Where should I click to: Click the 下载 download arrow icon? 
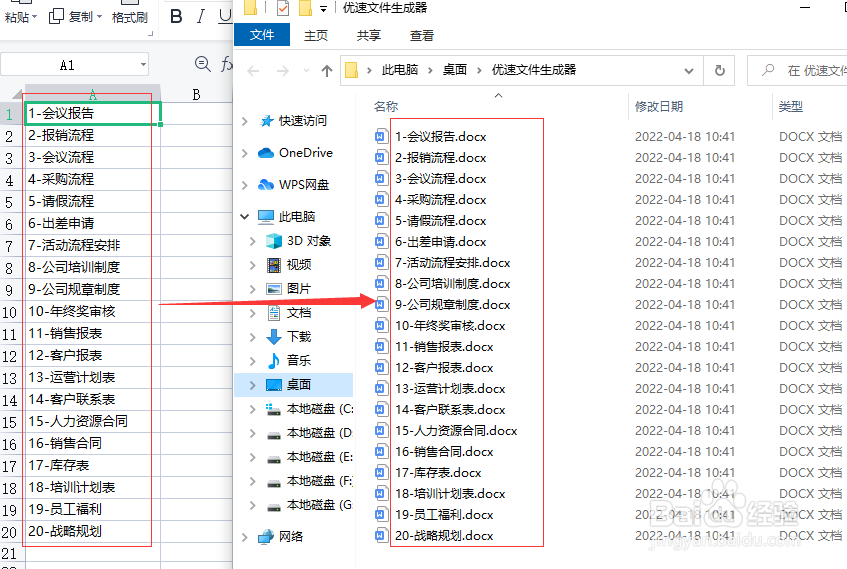274,337
